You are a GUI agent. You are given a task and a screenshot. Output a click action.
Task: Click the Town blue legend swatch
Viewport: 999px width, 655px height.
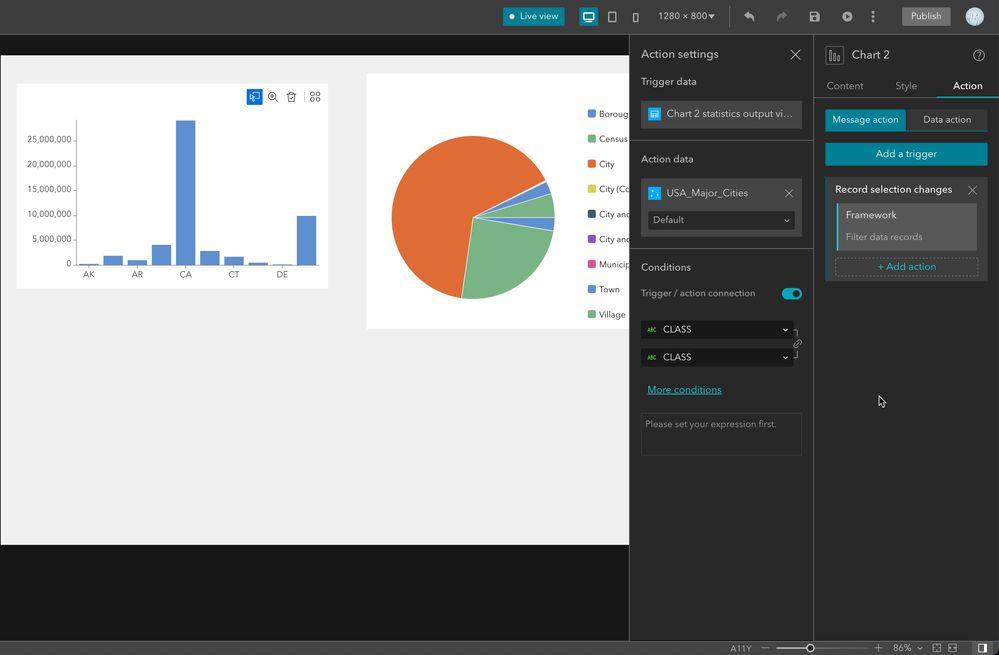tap(591, 289)
